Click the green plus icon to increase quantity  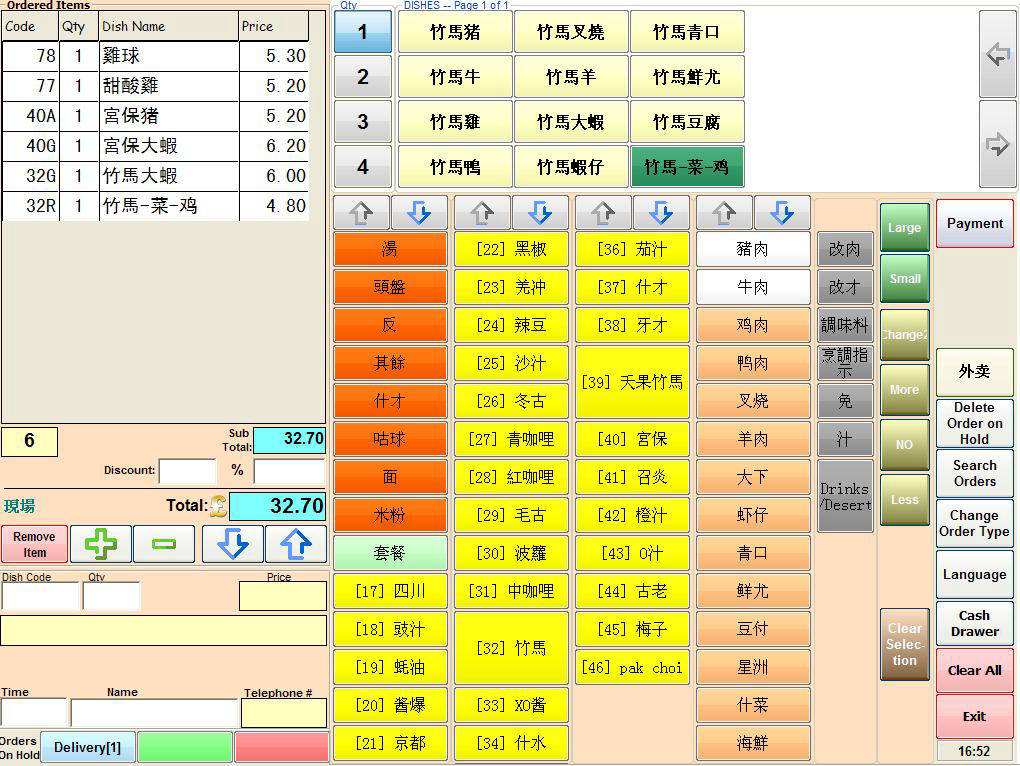click(x=101, y=544)
